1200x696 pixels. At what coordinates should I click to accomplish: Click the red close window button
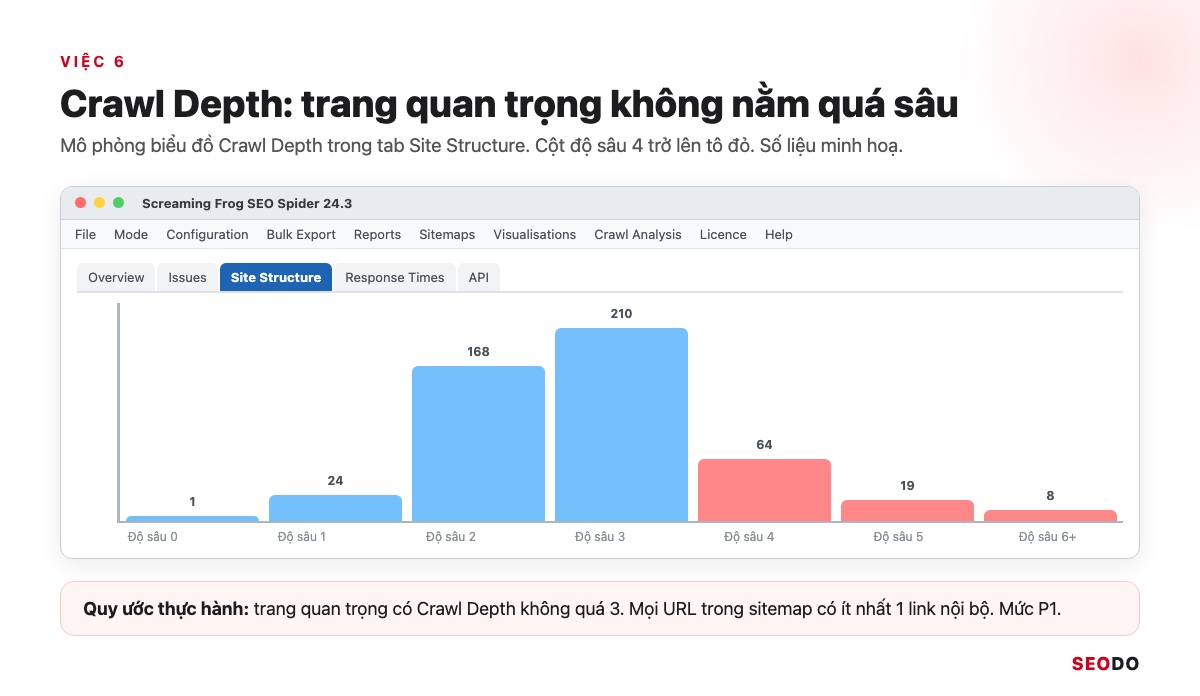(x=81, y=203)
